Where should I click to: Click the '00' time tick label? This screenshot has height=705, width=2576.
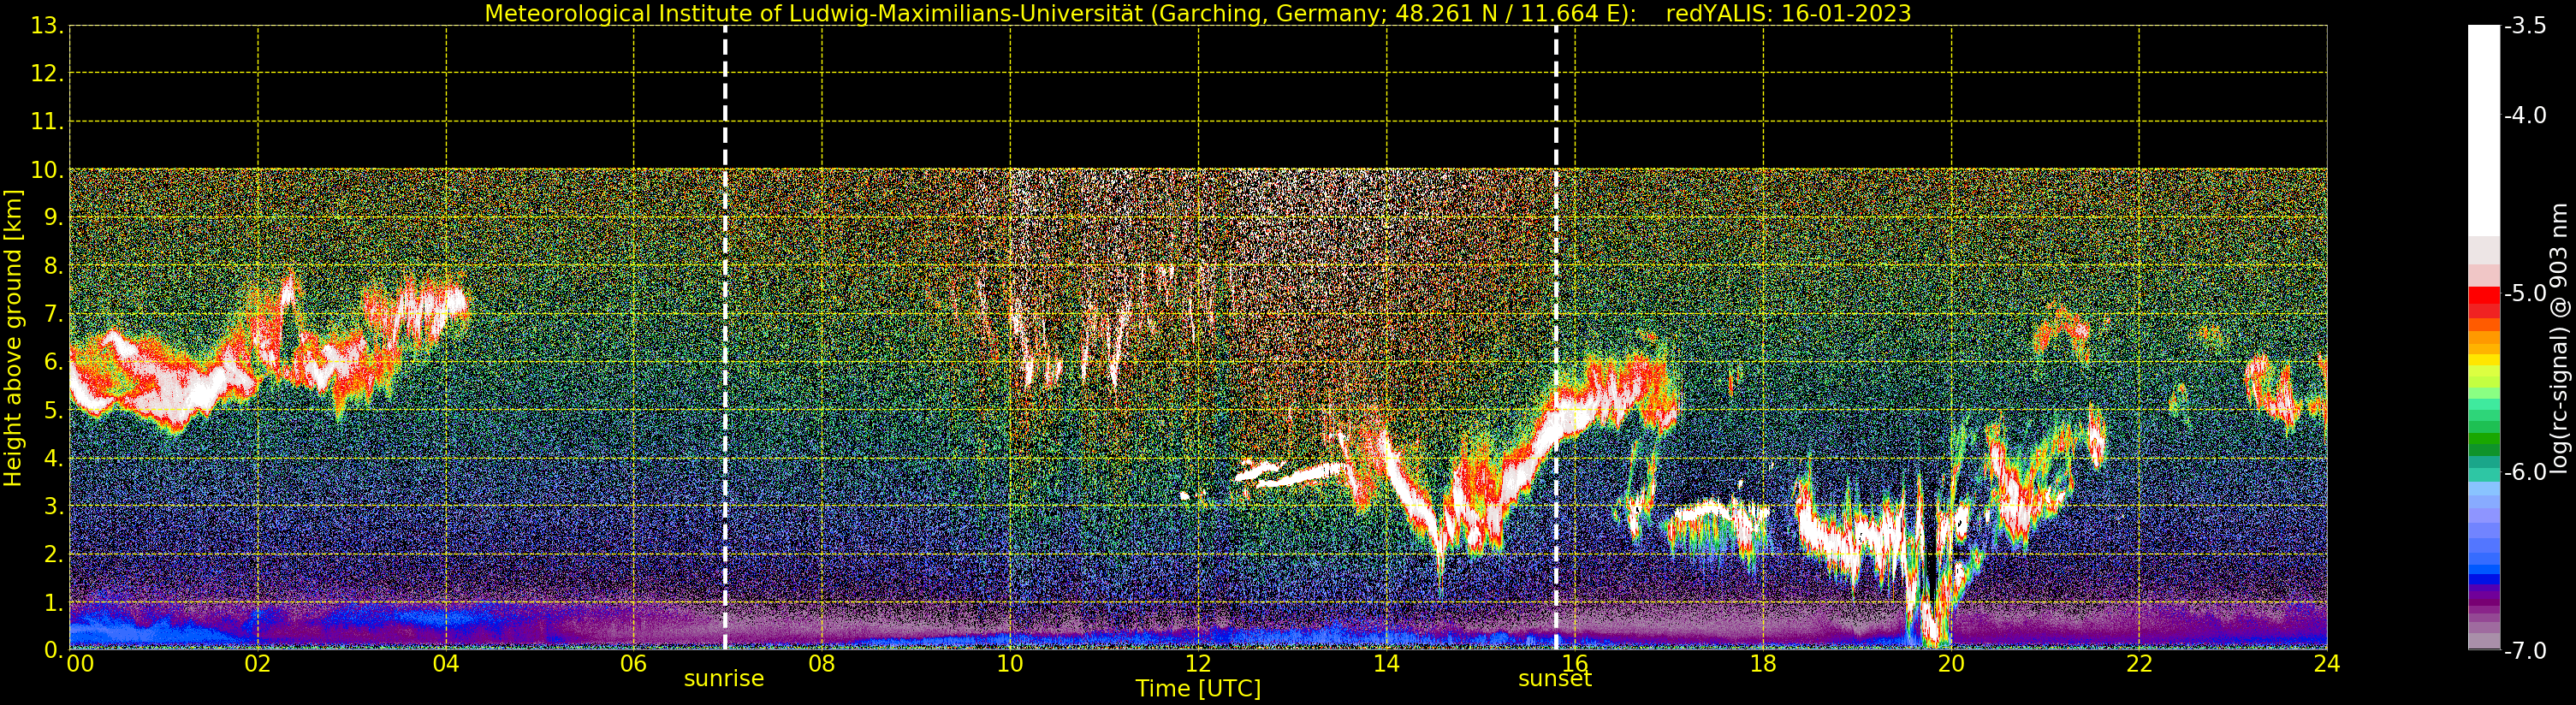point(80,664)
